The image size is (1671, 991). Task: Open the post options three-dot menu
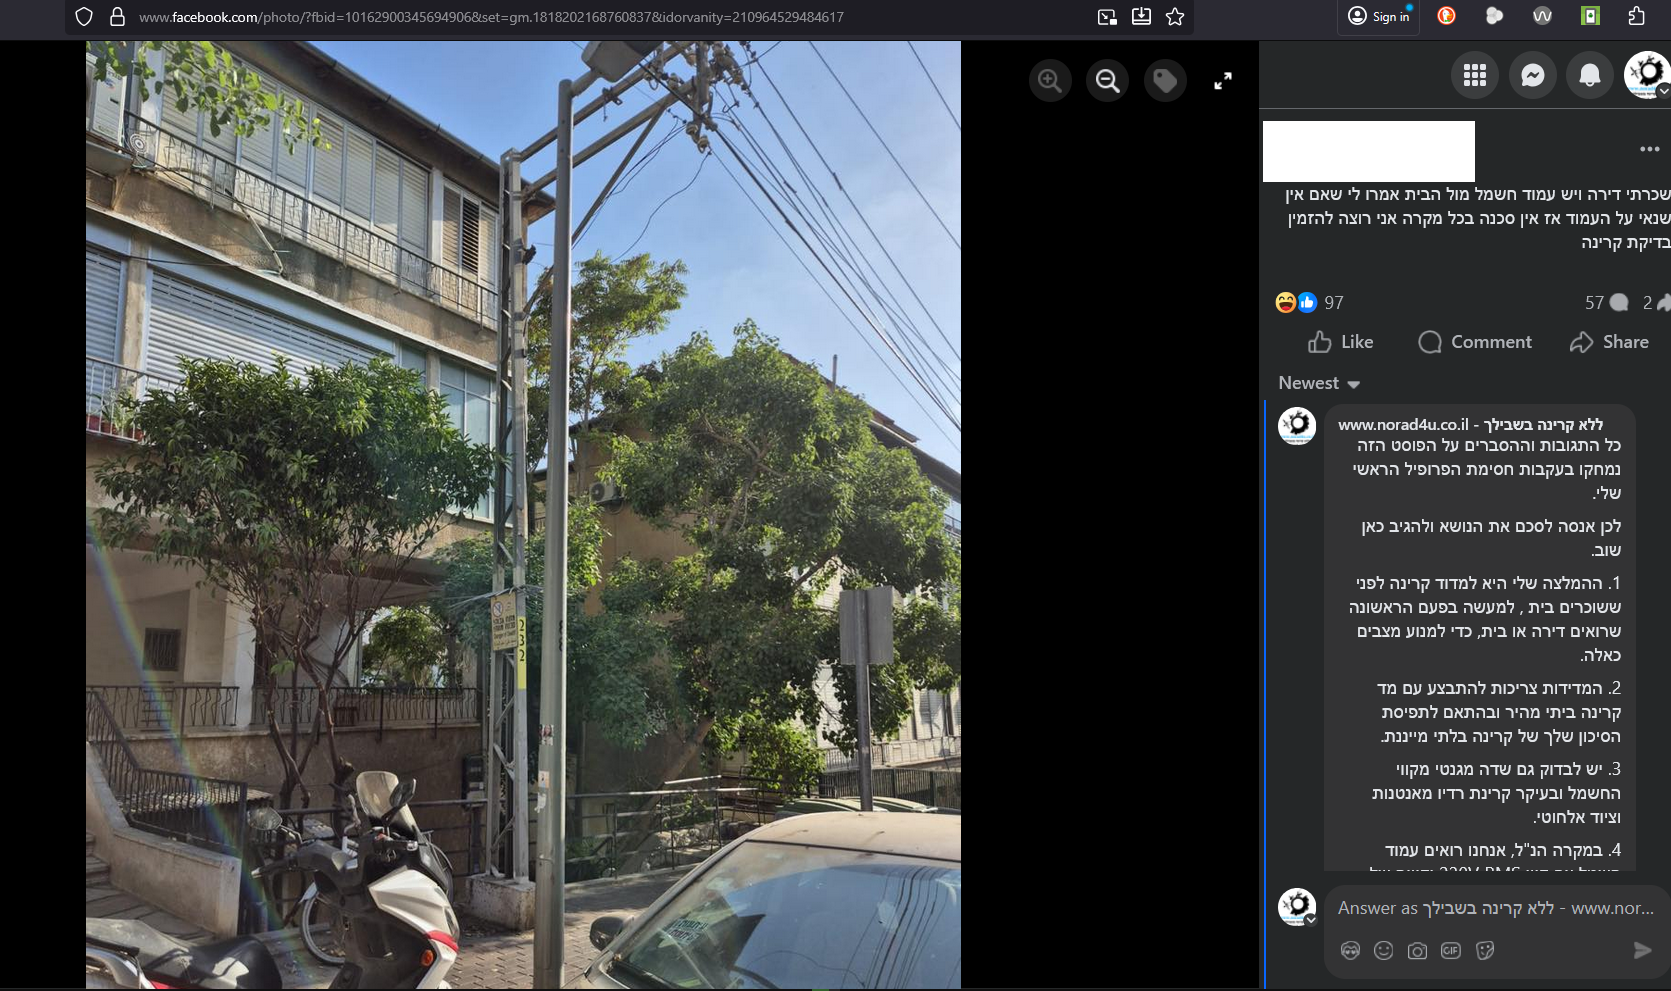point(1649,149)
